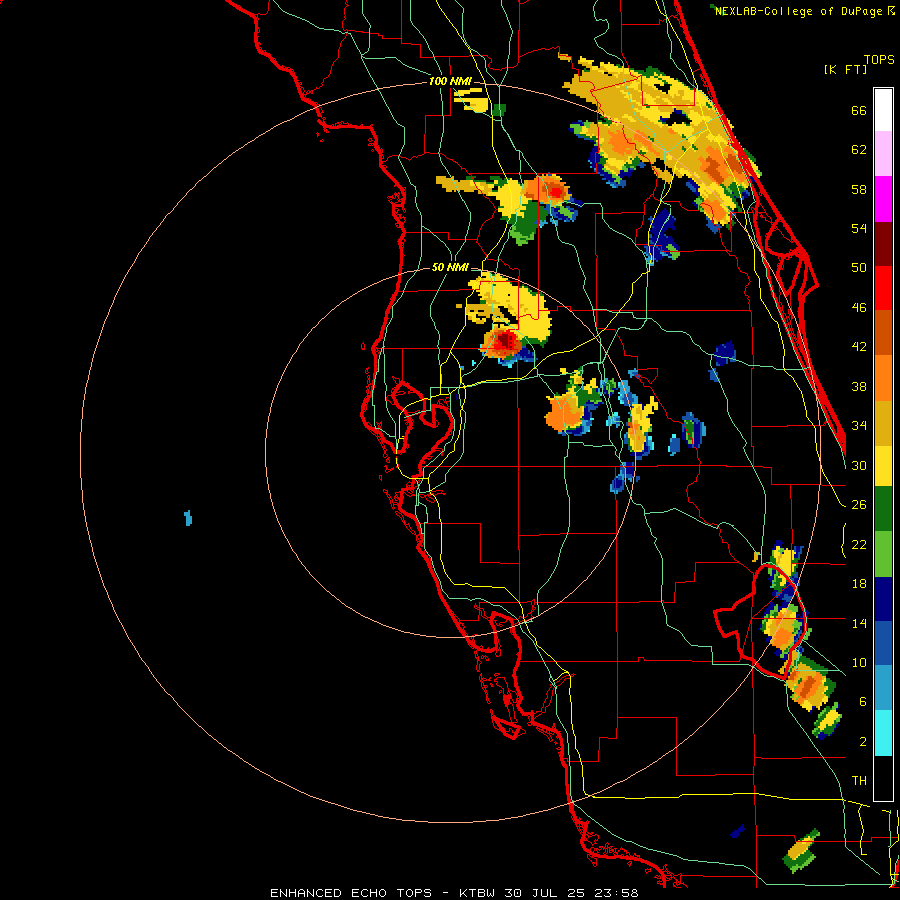Viewport: 900px width, 900px height.
Task: Click the 10 legend value
Action: [x=859, y=662]
